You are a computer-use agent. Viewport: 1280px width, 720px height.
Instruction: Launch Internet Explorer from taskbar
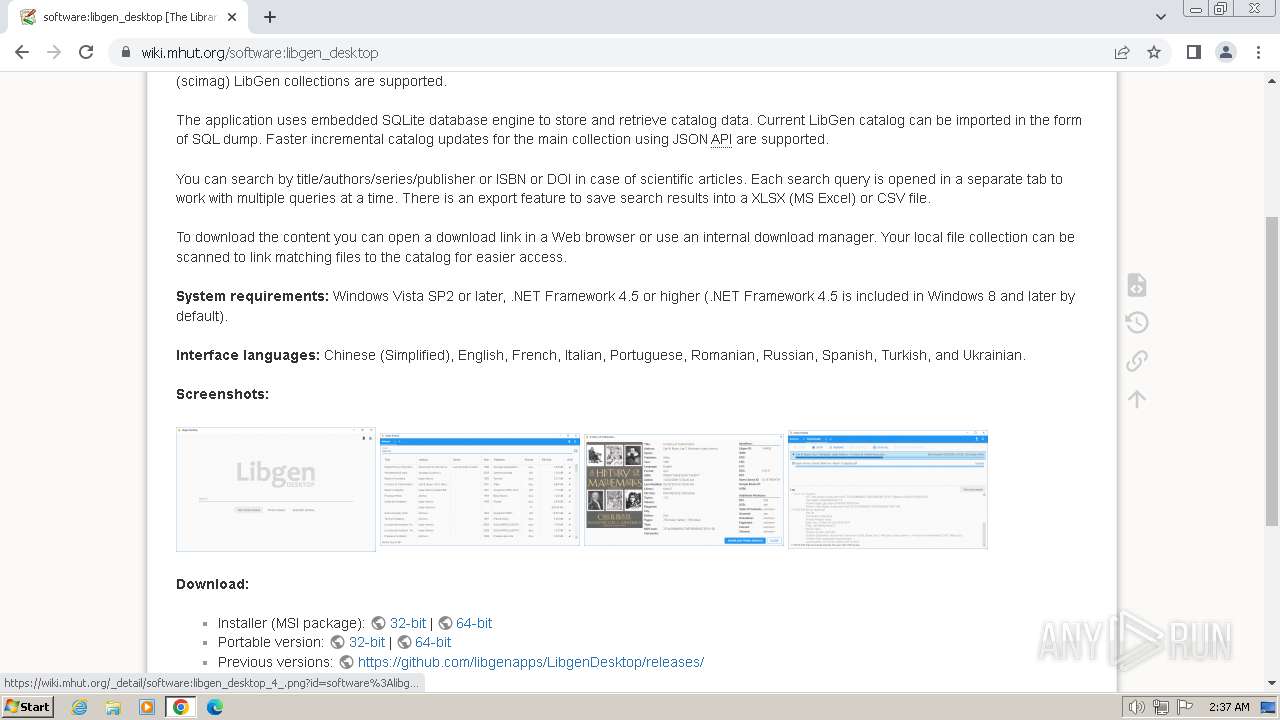coord(79,706)
